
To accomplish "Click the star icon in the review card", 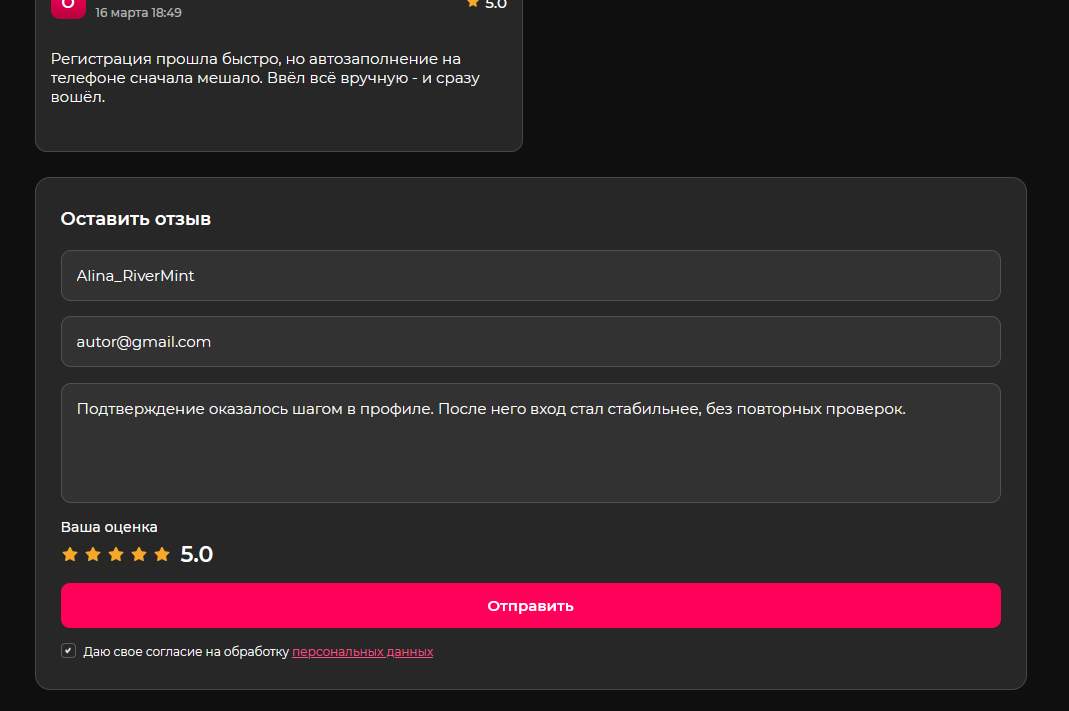I will pyautogui.click(x=473, y=4).
